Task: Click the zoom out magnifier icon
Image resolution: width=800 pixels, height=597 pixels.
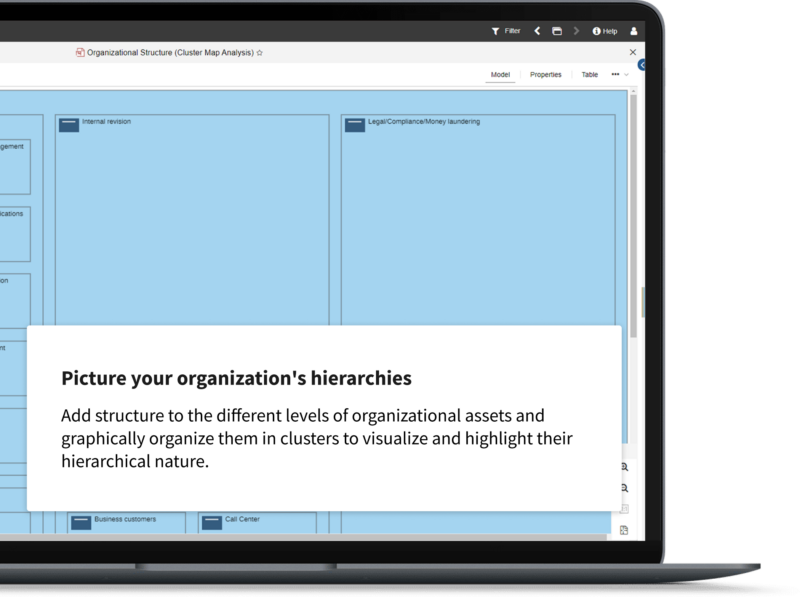Action: 624,488
